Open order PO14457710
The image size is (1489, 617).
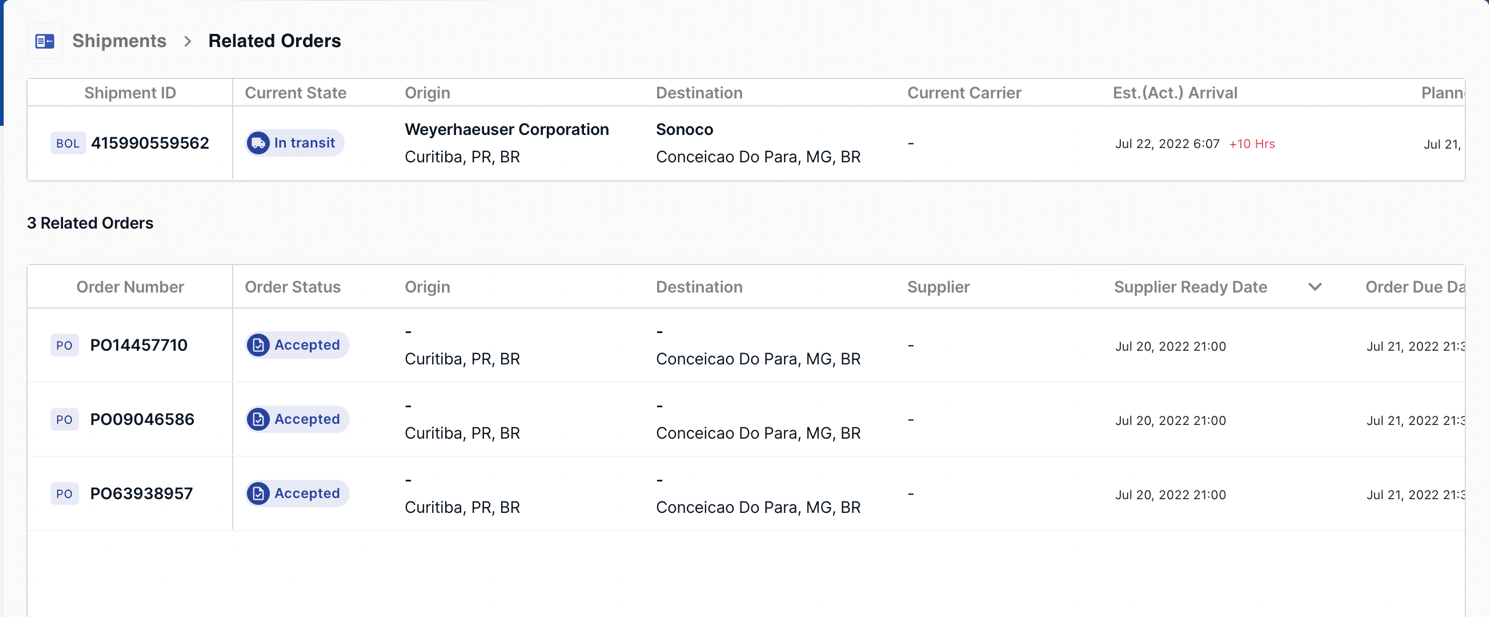[x=139, y=345]
